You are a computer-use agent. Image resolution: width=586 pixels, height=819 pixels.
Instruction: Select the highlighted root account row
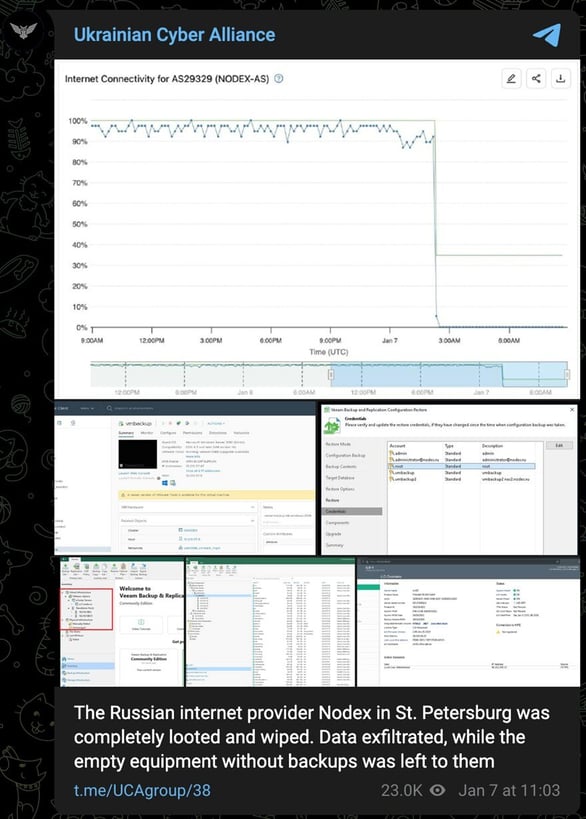pyautogui.click(x=462, y=466)
